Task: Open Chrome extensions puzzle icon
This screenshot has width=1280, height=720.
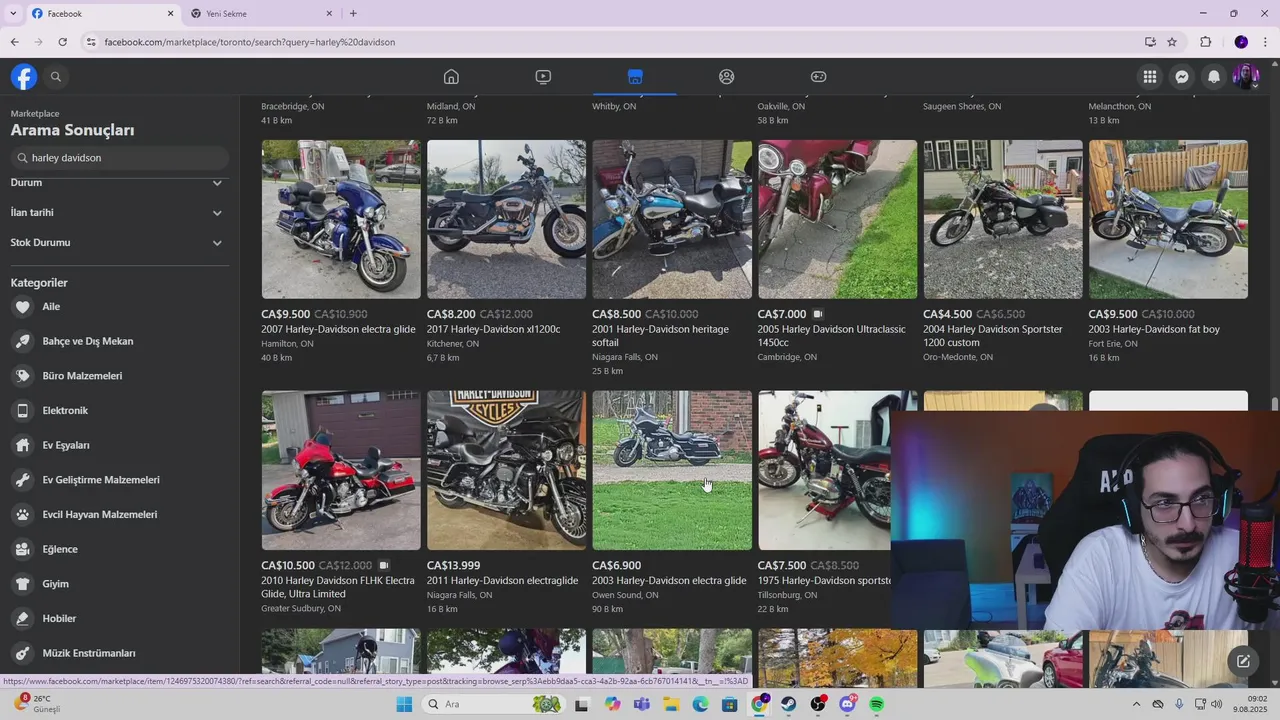Action: tap(1205, 42)
